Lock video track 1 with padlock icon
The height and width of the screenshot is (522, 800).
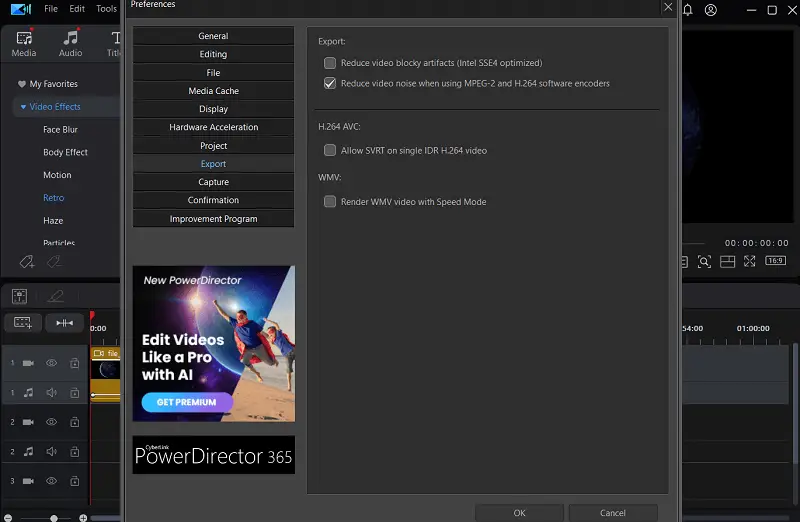pos(74,364)
